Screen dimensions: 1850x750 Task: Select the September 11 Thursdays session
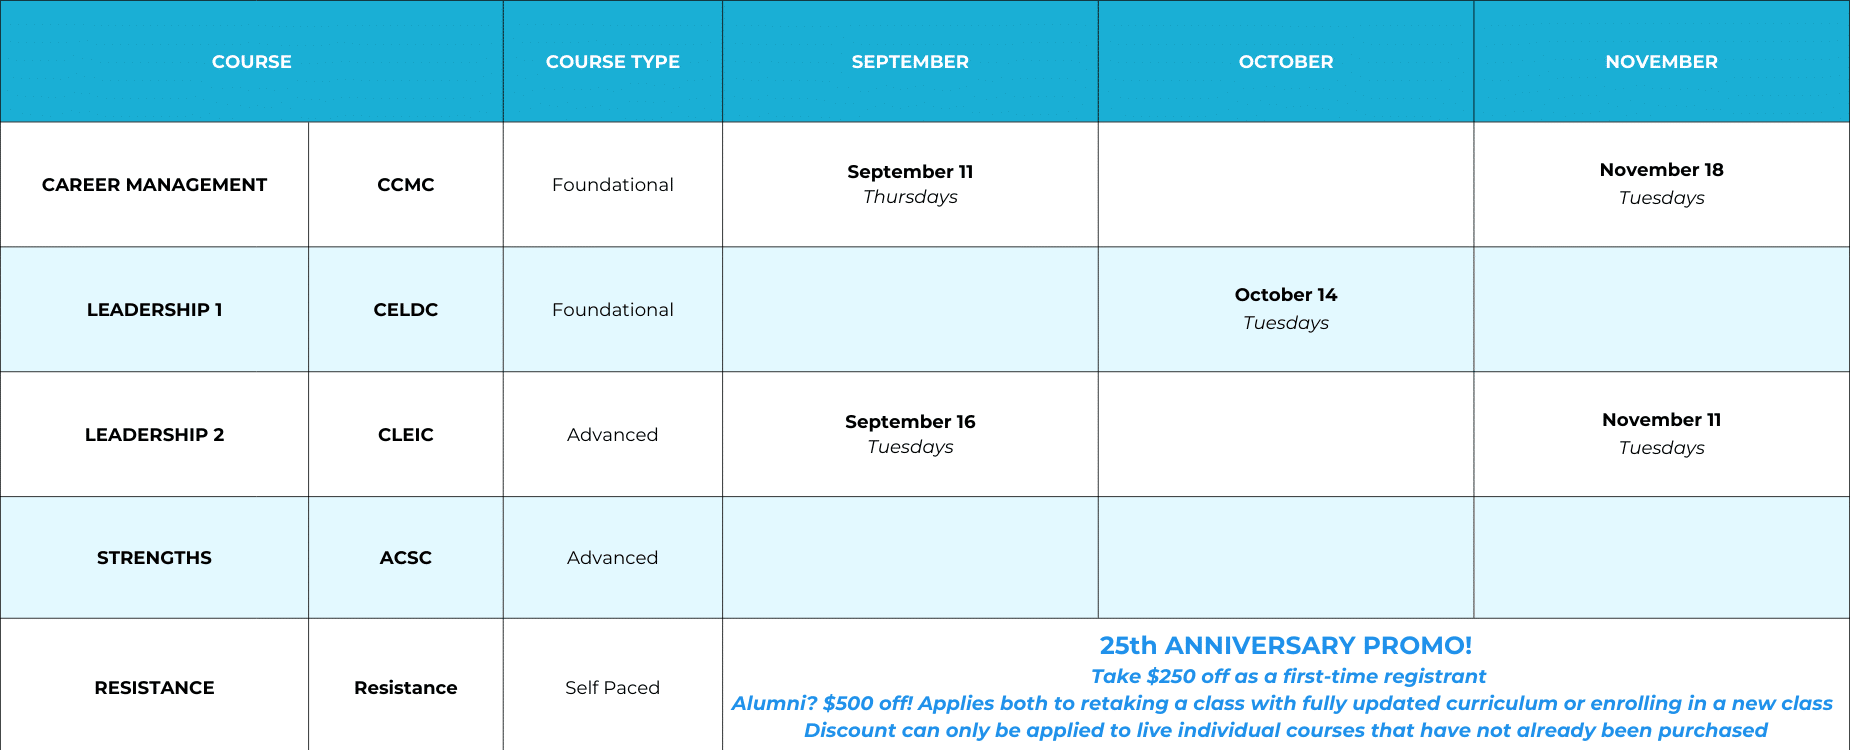tap(910, 184)
